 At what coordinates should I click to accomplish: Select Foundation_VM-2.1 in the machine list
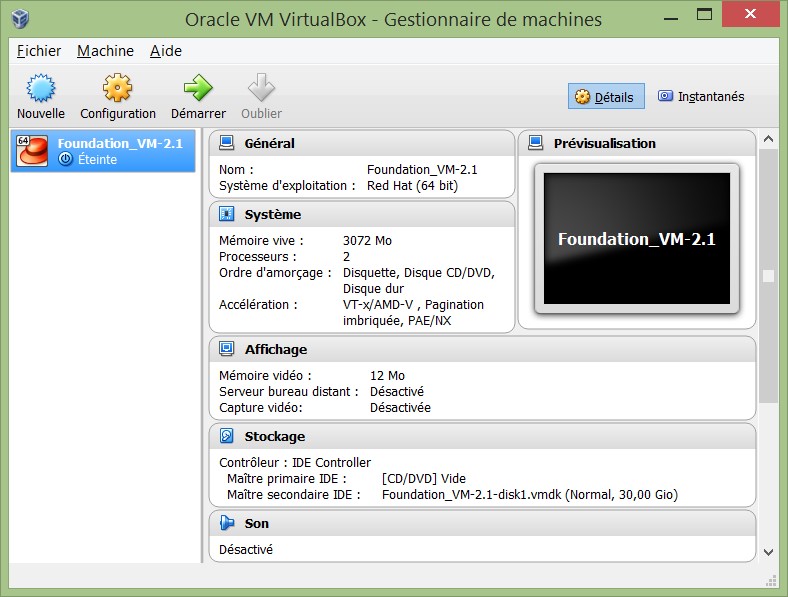click(103, 151)
